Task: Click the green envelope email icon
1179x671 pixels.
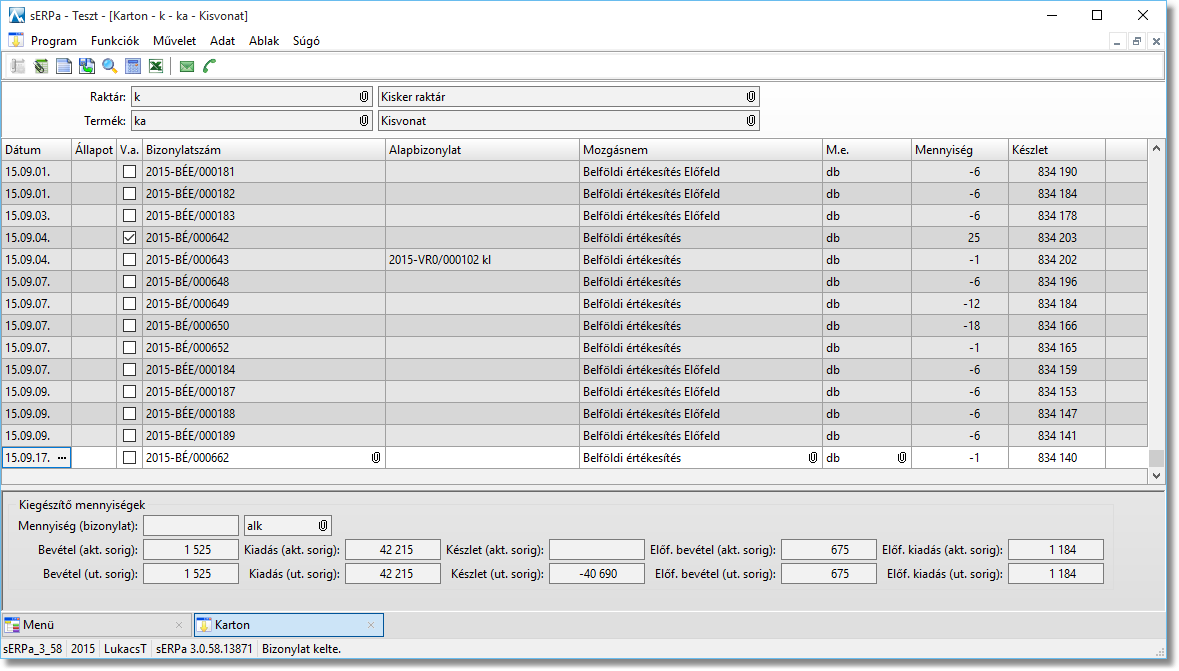Action: [x=187, y=67]
